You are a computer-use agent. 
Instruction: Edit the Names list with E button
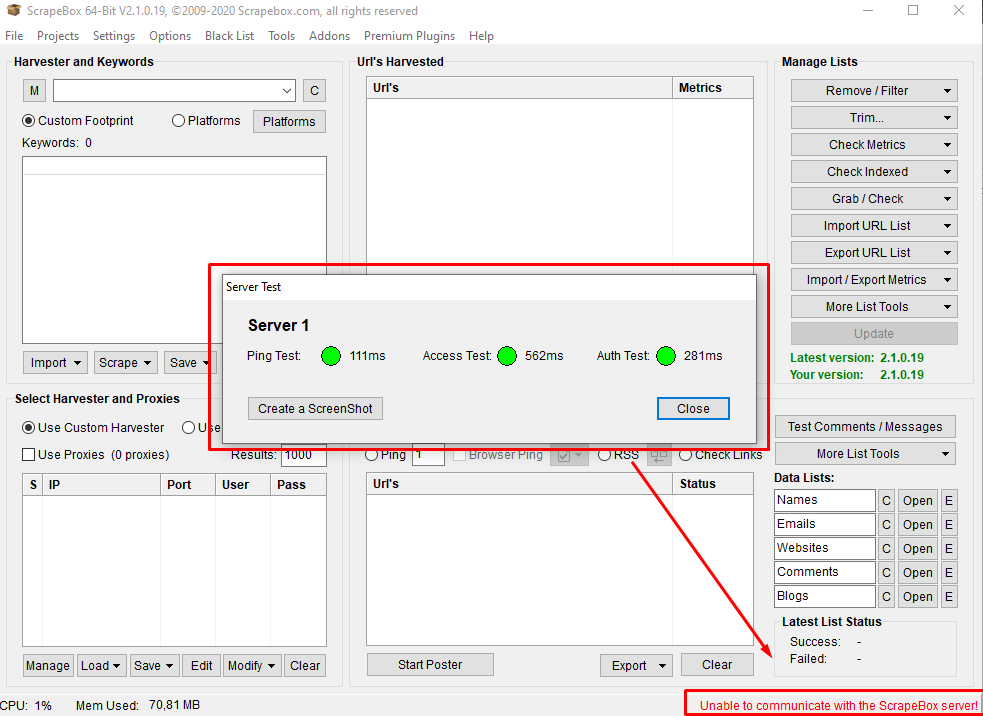(949, 501)
